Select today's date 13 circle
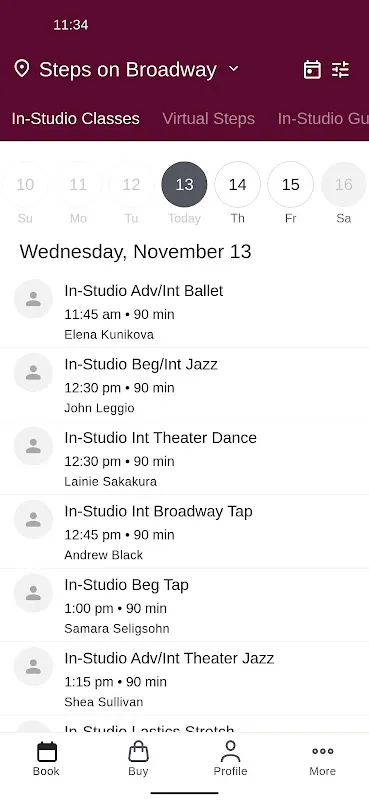Image resolution: width=369 pixels, height=800 pixels. (x=184, y=185)
